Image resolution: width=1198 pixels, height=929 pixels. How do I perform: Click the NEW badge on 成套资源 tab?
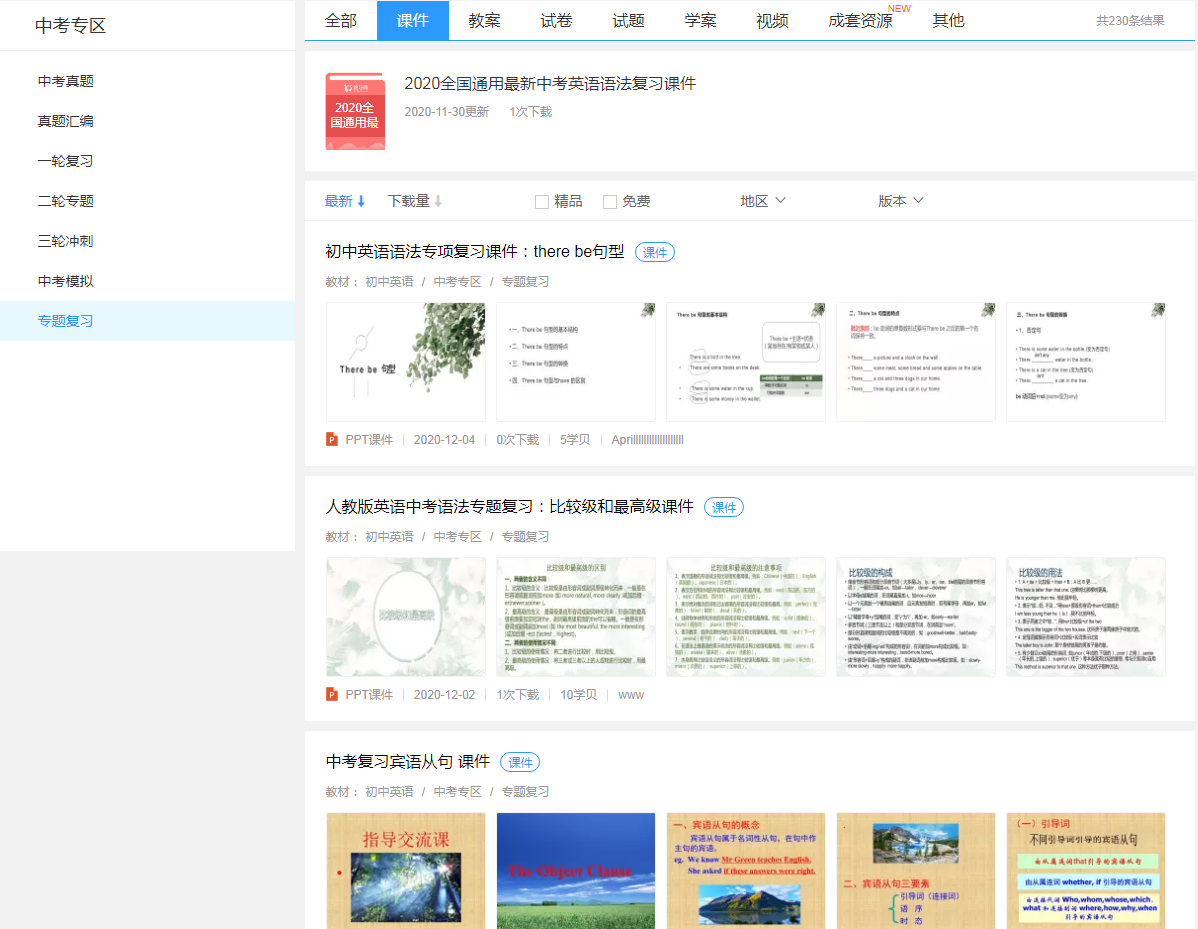(x=899, y=8)
